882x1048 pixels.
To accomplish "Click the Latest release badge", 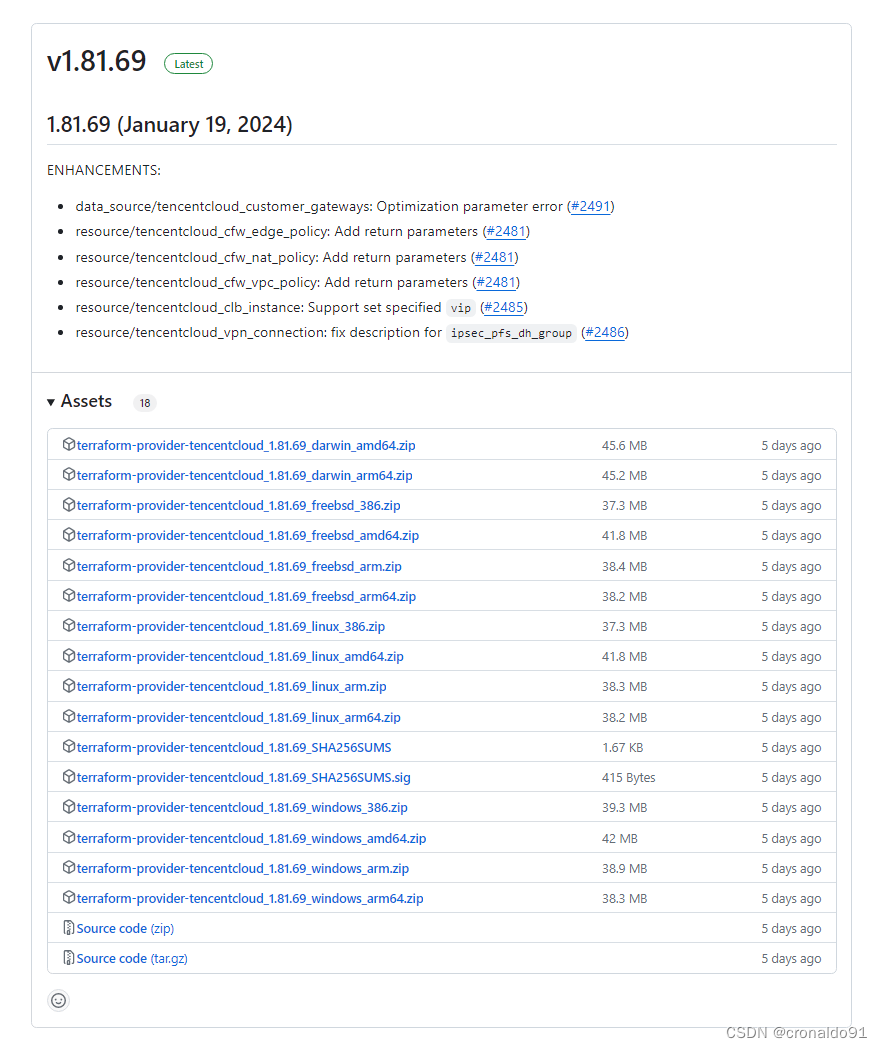I will click(188, 63).
